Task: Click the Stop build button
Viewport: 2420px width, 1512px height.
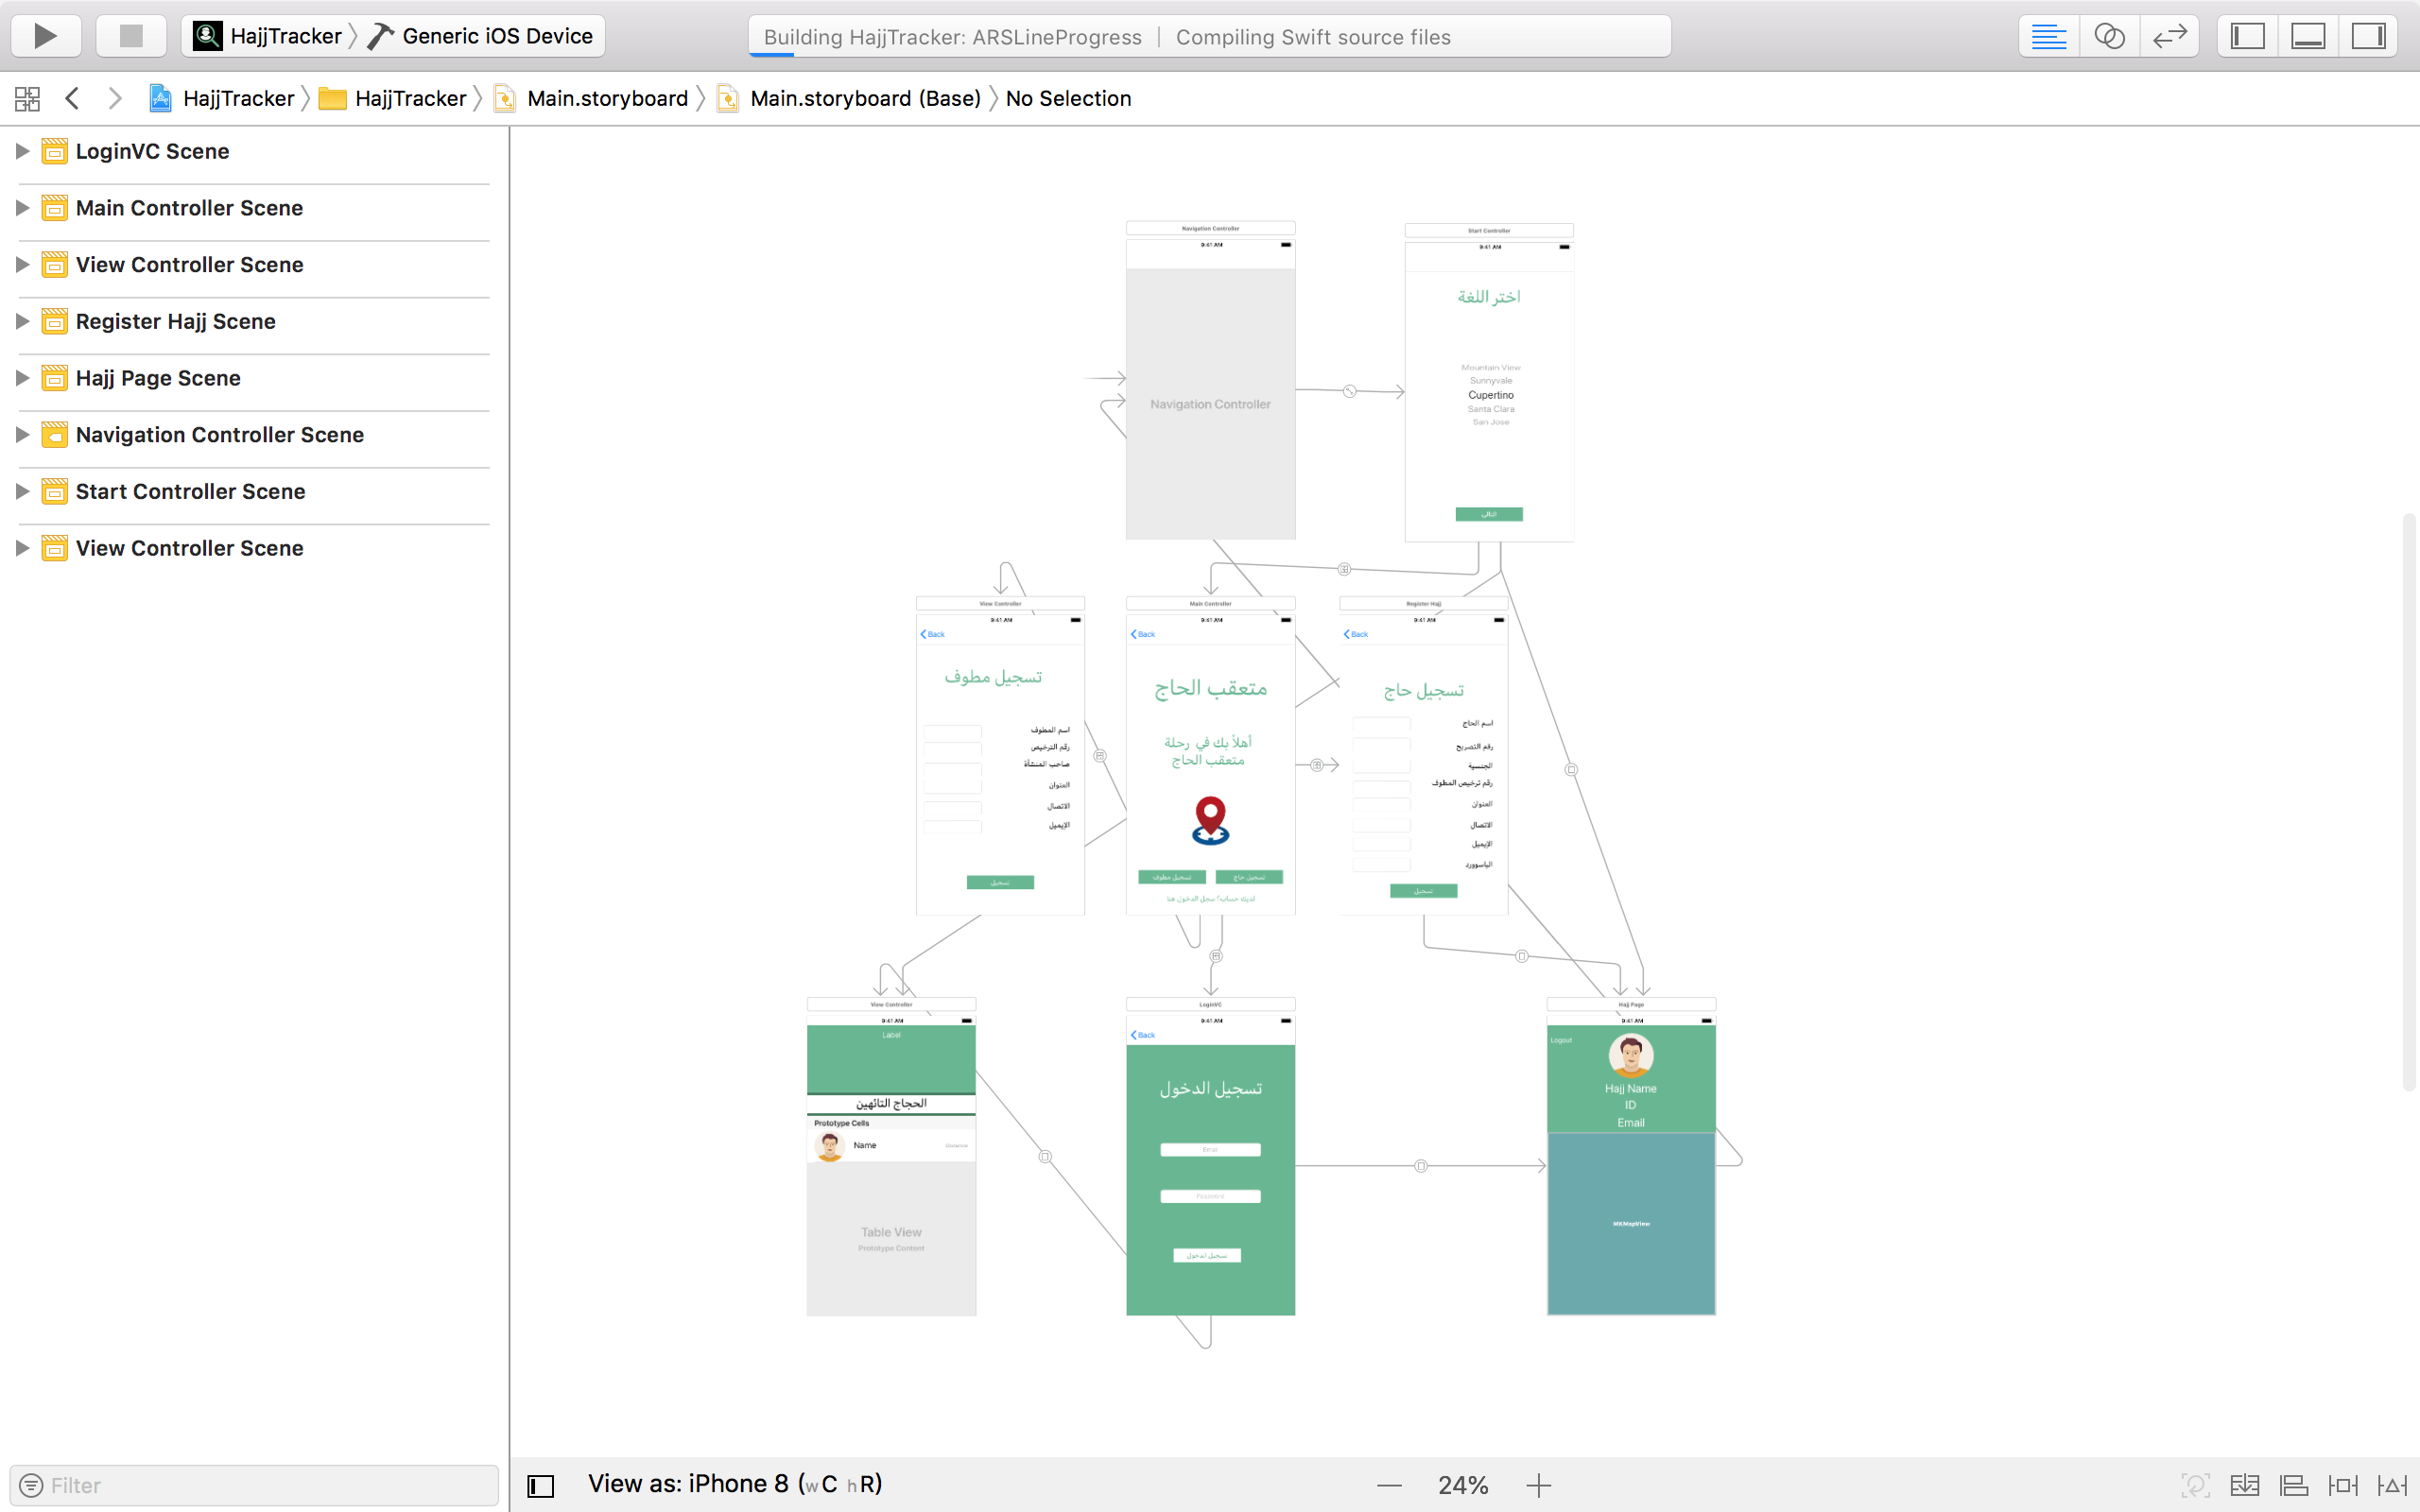Action: 131,36
